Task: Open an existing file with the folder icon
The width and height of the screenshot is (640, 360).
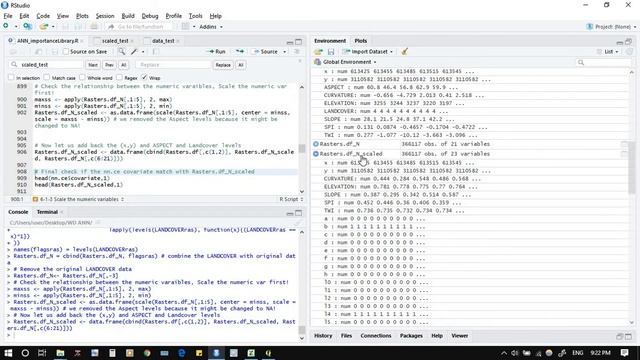Action: 44,27
